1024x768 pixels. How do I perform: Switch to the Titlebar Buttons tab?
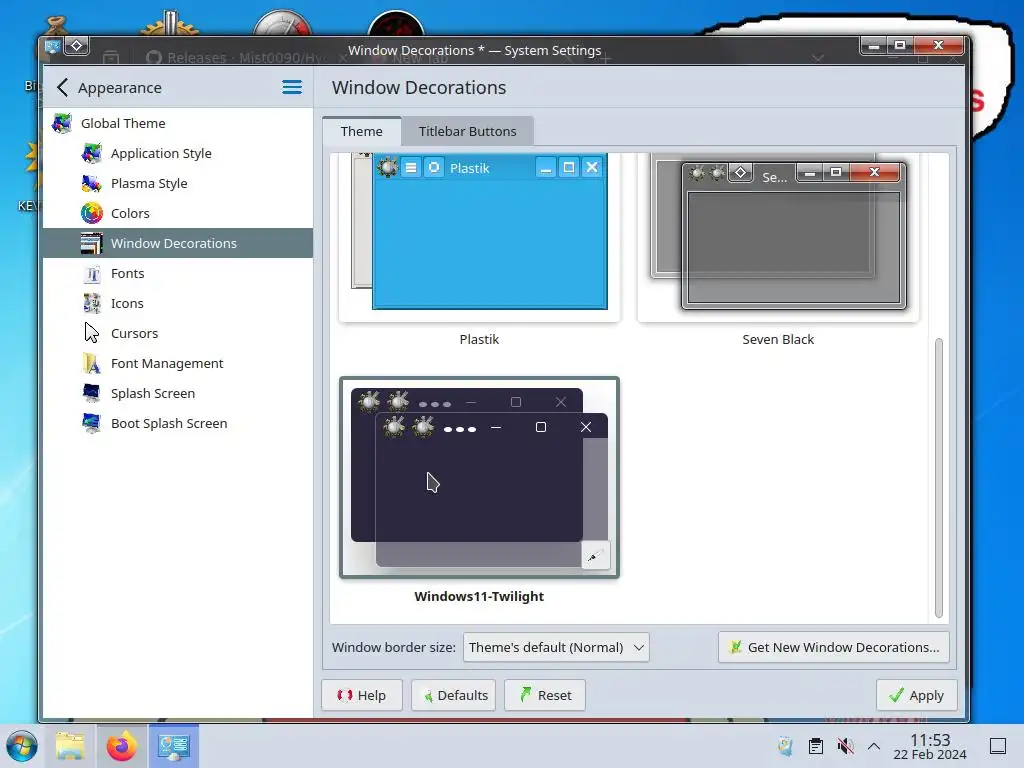(x=468, y=131)
